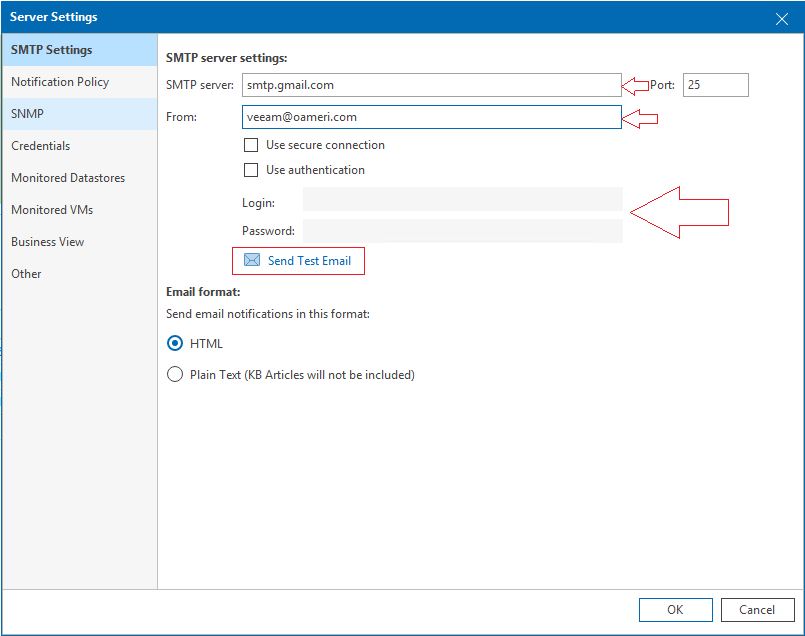The height and width of the screenshot is (636, 805).
Task: Open the Business View settings
Action: pos(80,242)
